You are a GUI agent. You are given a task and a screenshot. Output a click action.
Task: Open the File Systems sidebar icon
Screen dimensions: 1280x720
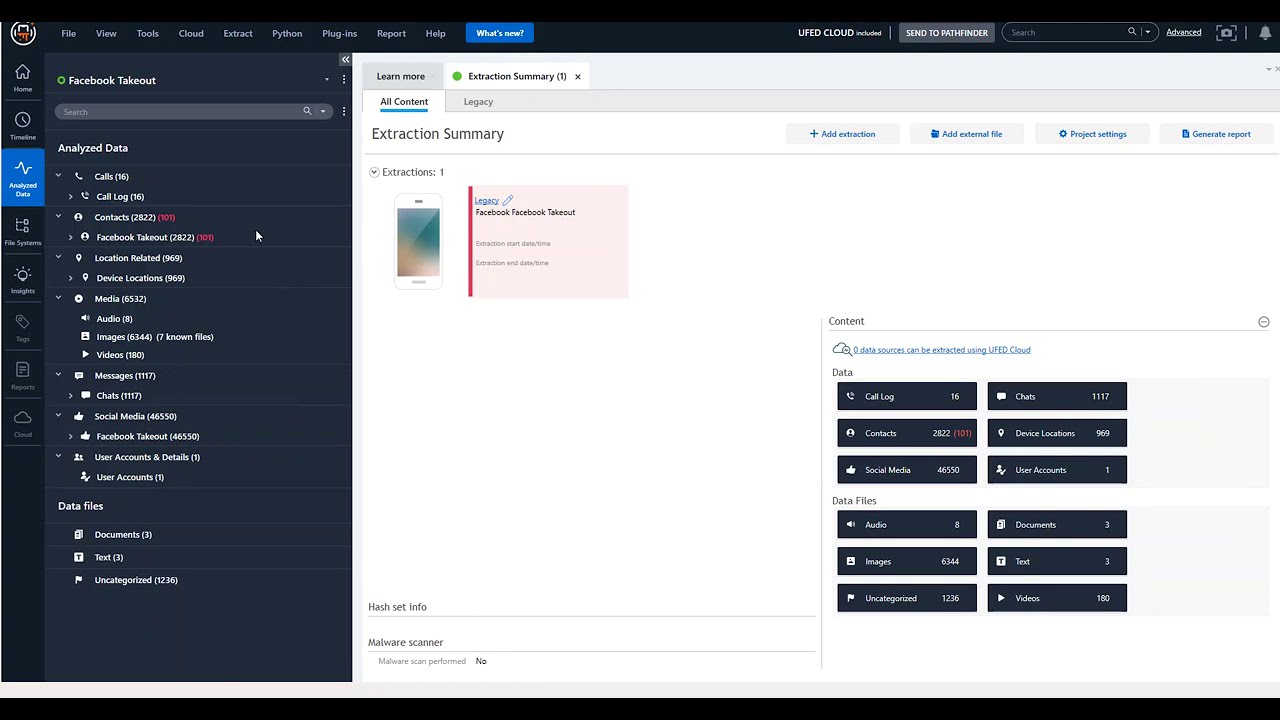pos(22,231)
